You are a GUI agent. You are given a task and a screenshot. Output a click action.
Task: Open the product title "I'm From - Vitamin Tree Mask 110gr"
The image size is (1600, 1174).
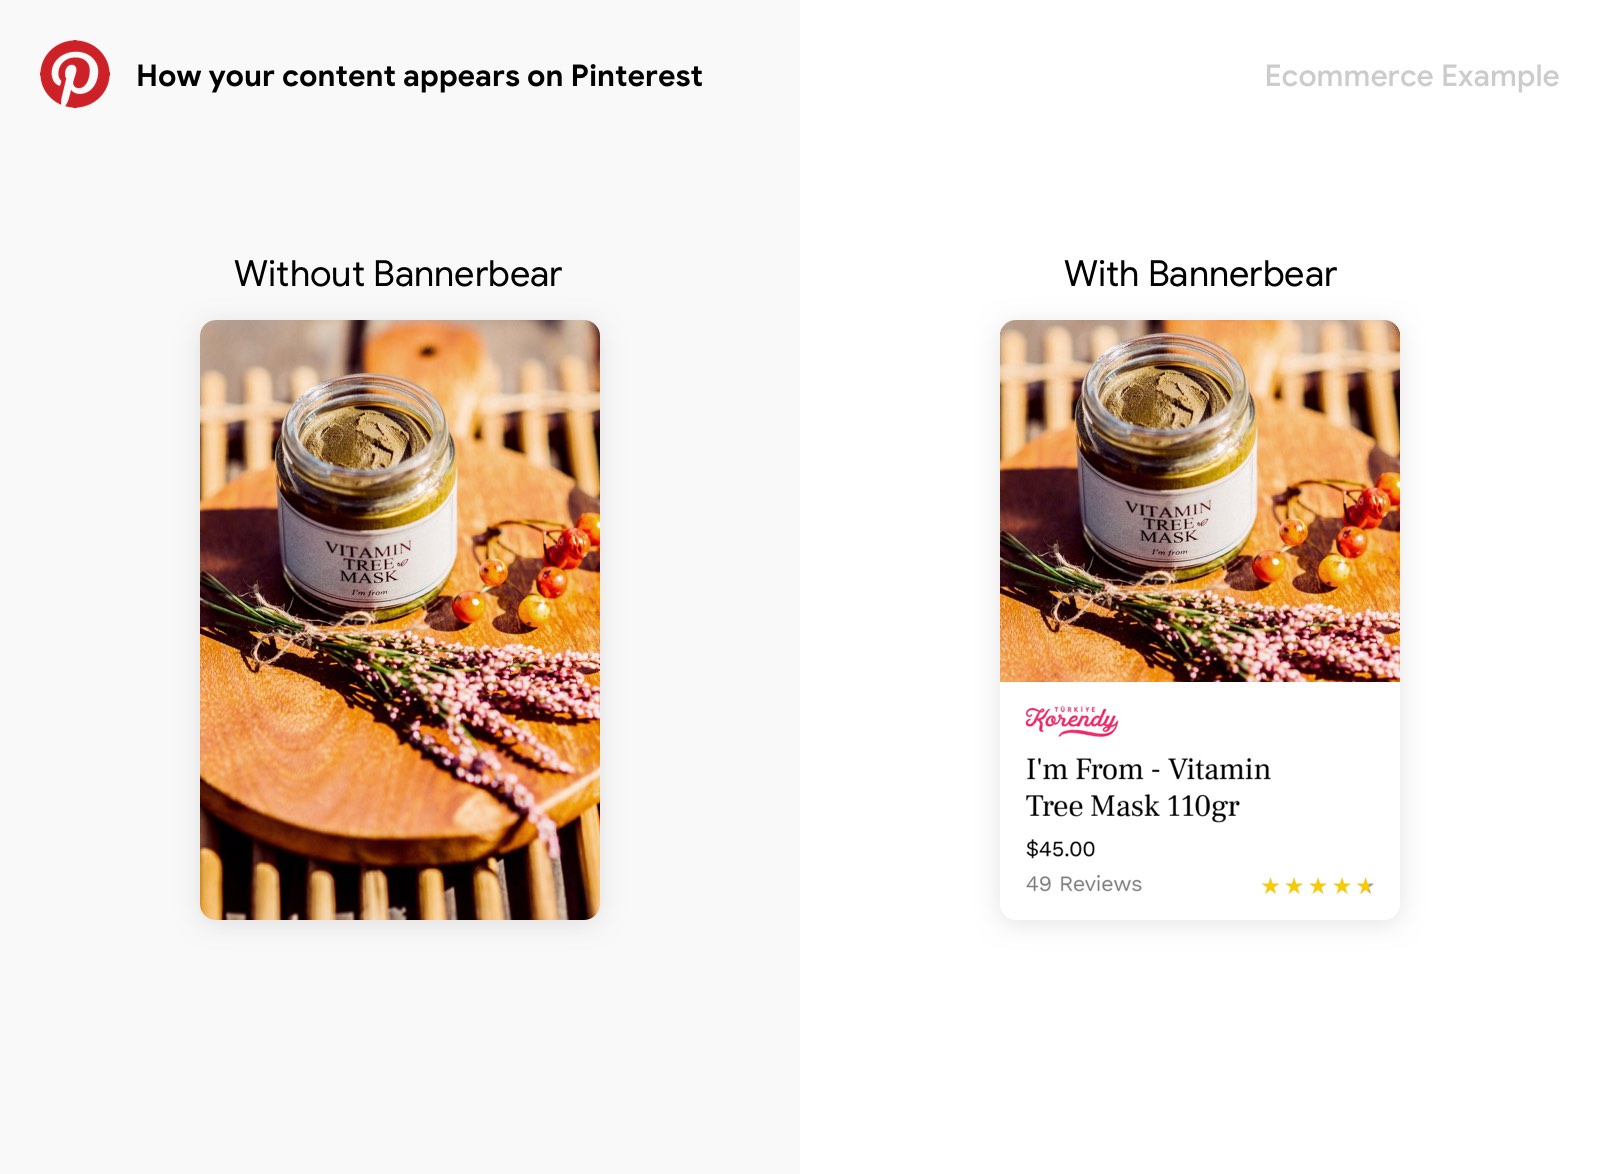[x=1147, y=787]
